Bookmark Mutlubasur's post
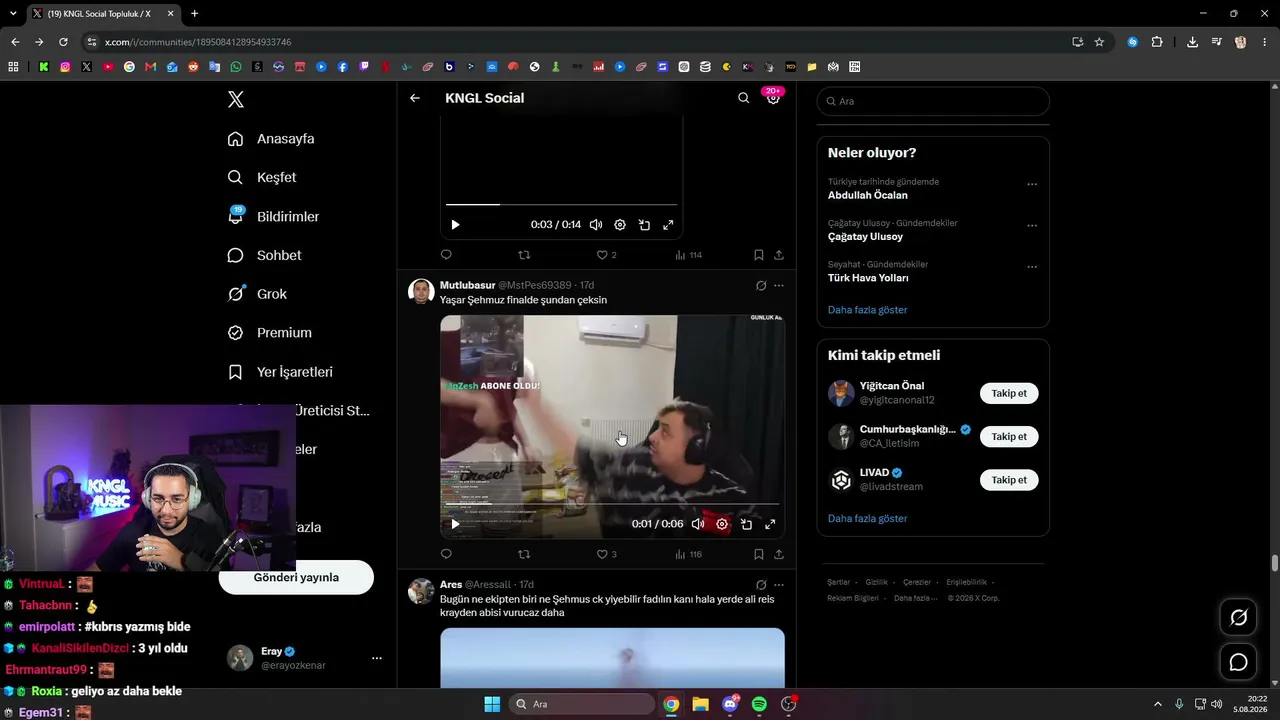Image resolution: width=1280 pixels, height=720 pixels. (x=759, y=554)
